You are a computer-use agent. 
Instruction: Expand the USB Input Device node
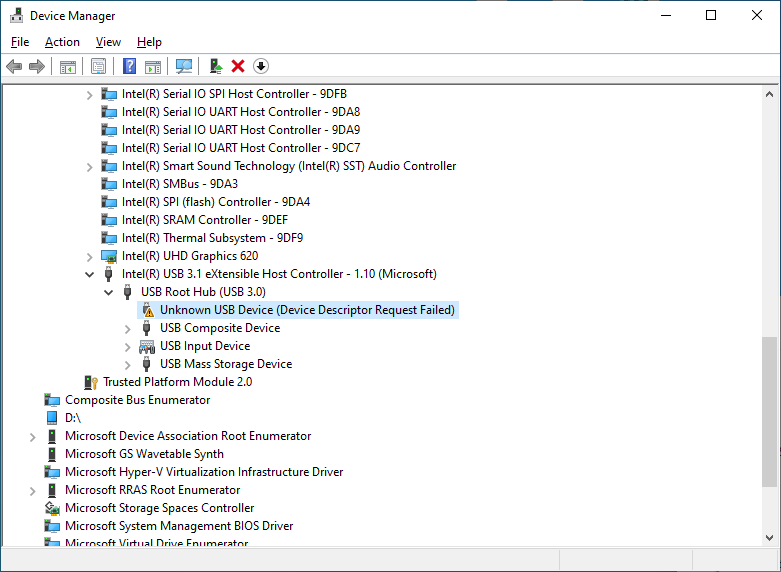[128, 347]
